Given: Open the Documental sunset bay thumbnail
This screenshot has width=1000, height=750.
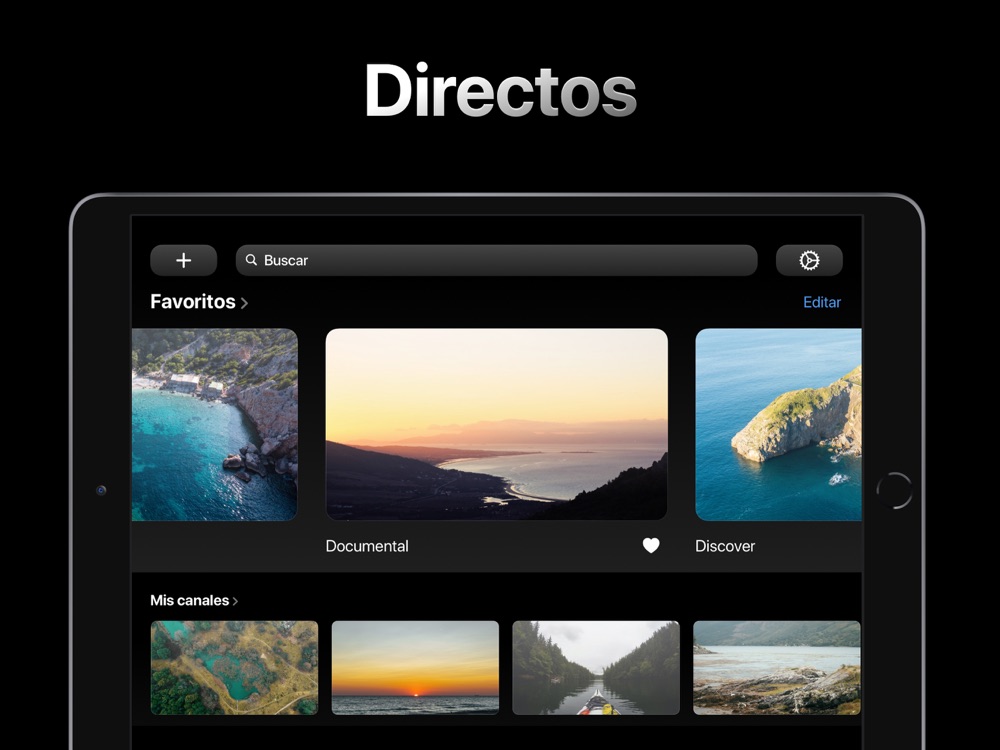Looking at the screenshot, I should (x=496, y=424).
